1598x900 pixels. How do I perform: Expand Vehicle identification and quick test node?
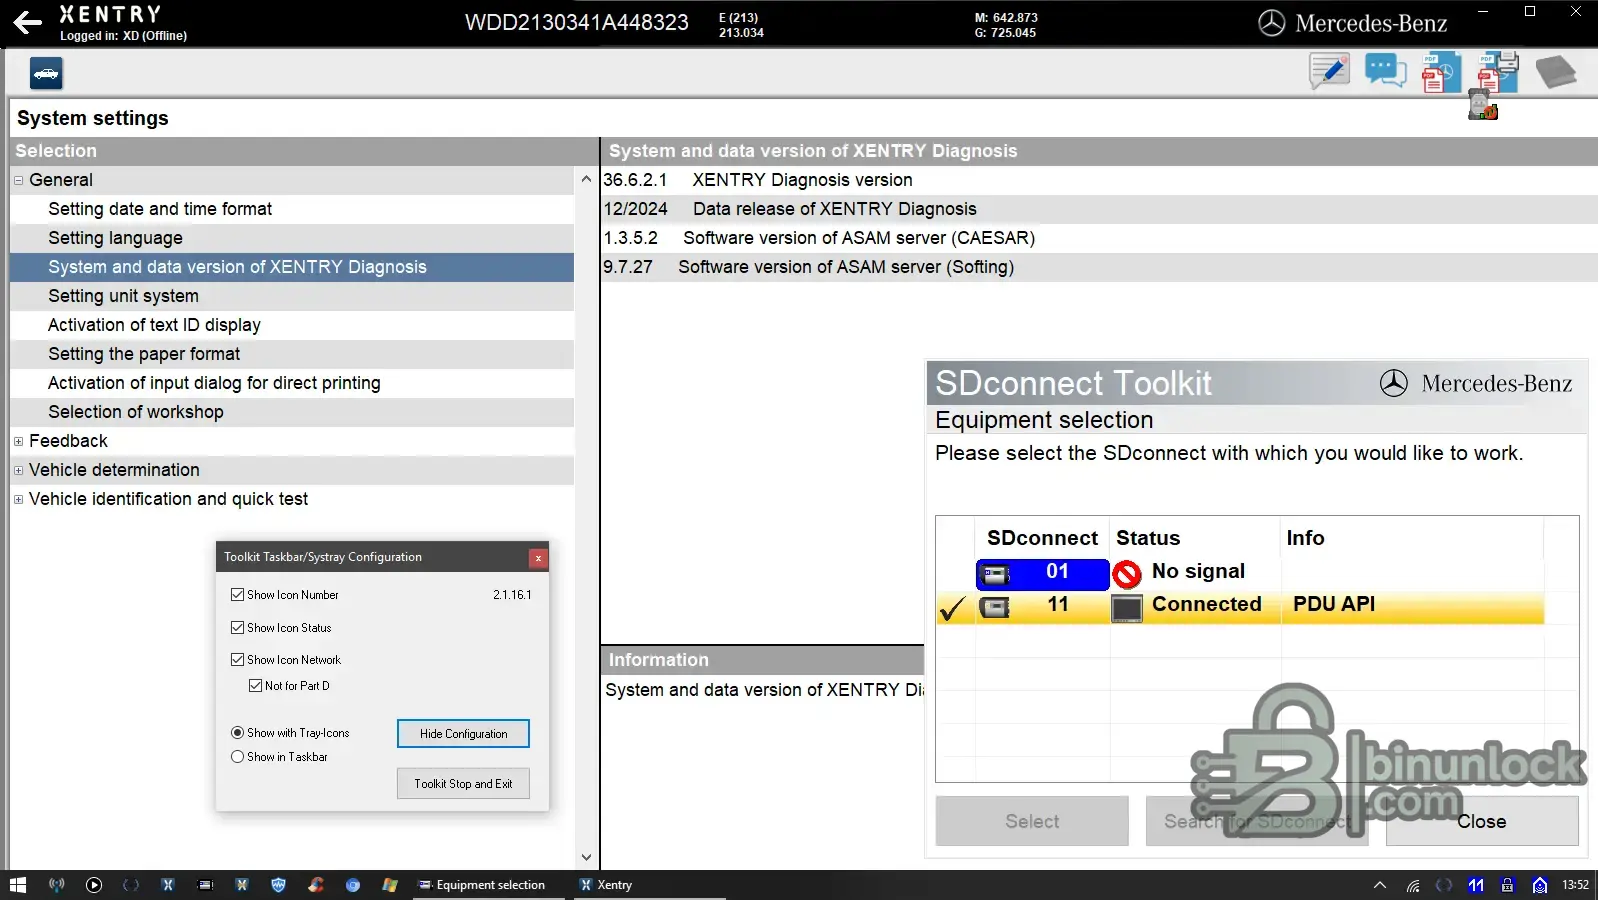click(x=18, y=500)
